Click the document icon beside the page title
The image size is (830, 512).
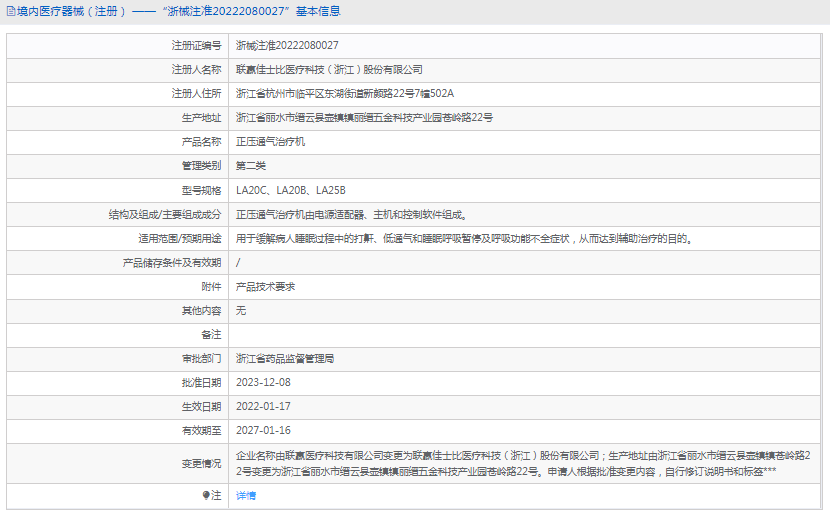[11, 11]
